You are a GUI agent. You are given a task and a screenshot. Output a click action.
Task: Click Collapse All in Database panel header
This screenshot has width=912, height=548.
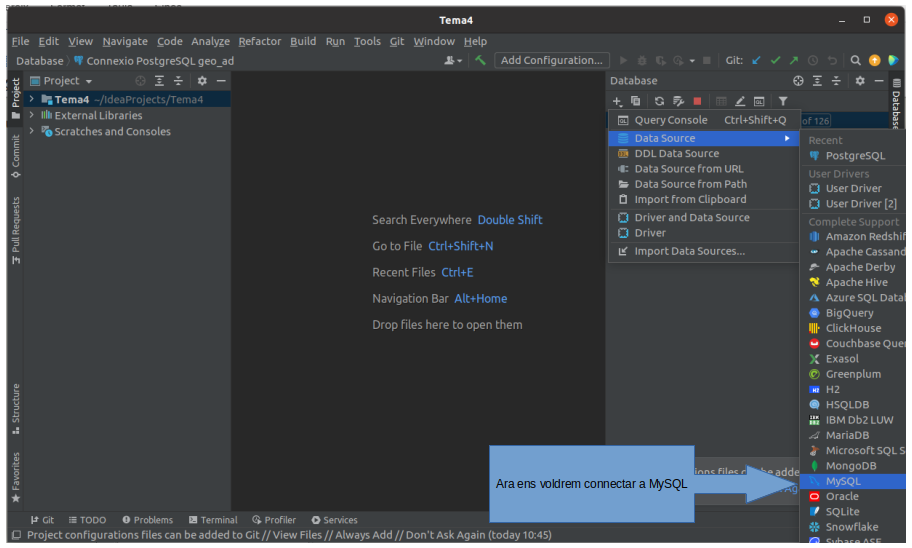[x=836, y=81]
